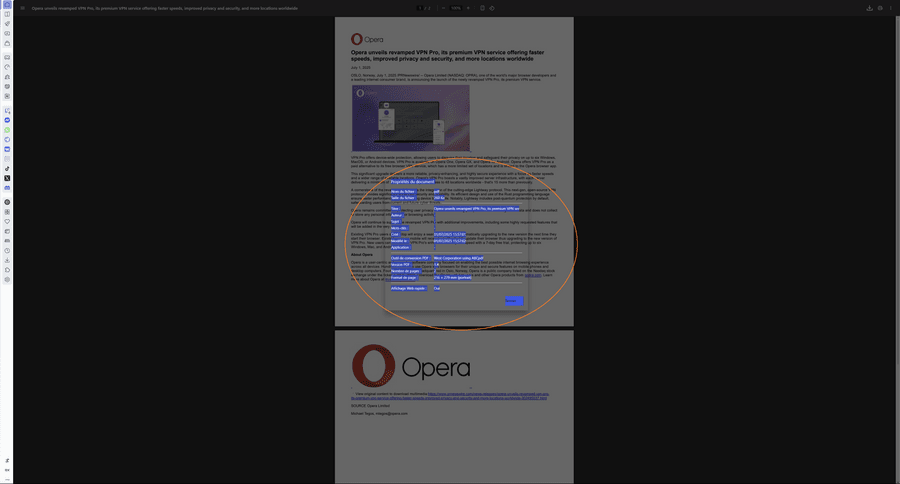
Task: Select the 'Version PDF' label
Action: point(401,265)
